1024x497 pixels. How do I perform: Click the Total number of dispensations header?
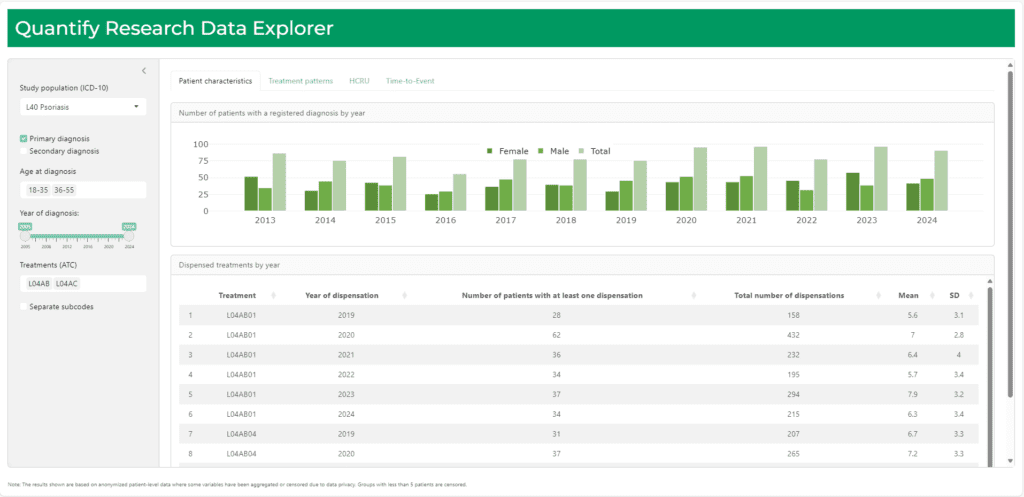(789, 295)
